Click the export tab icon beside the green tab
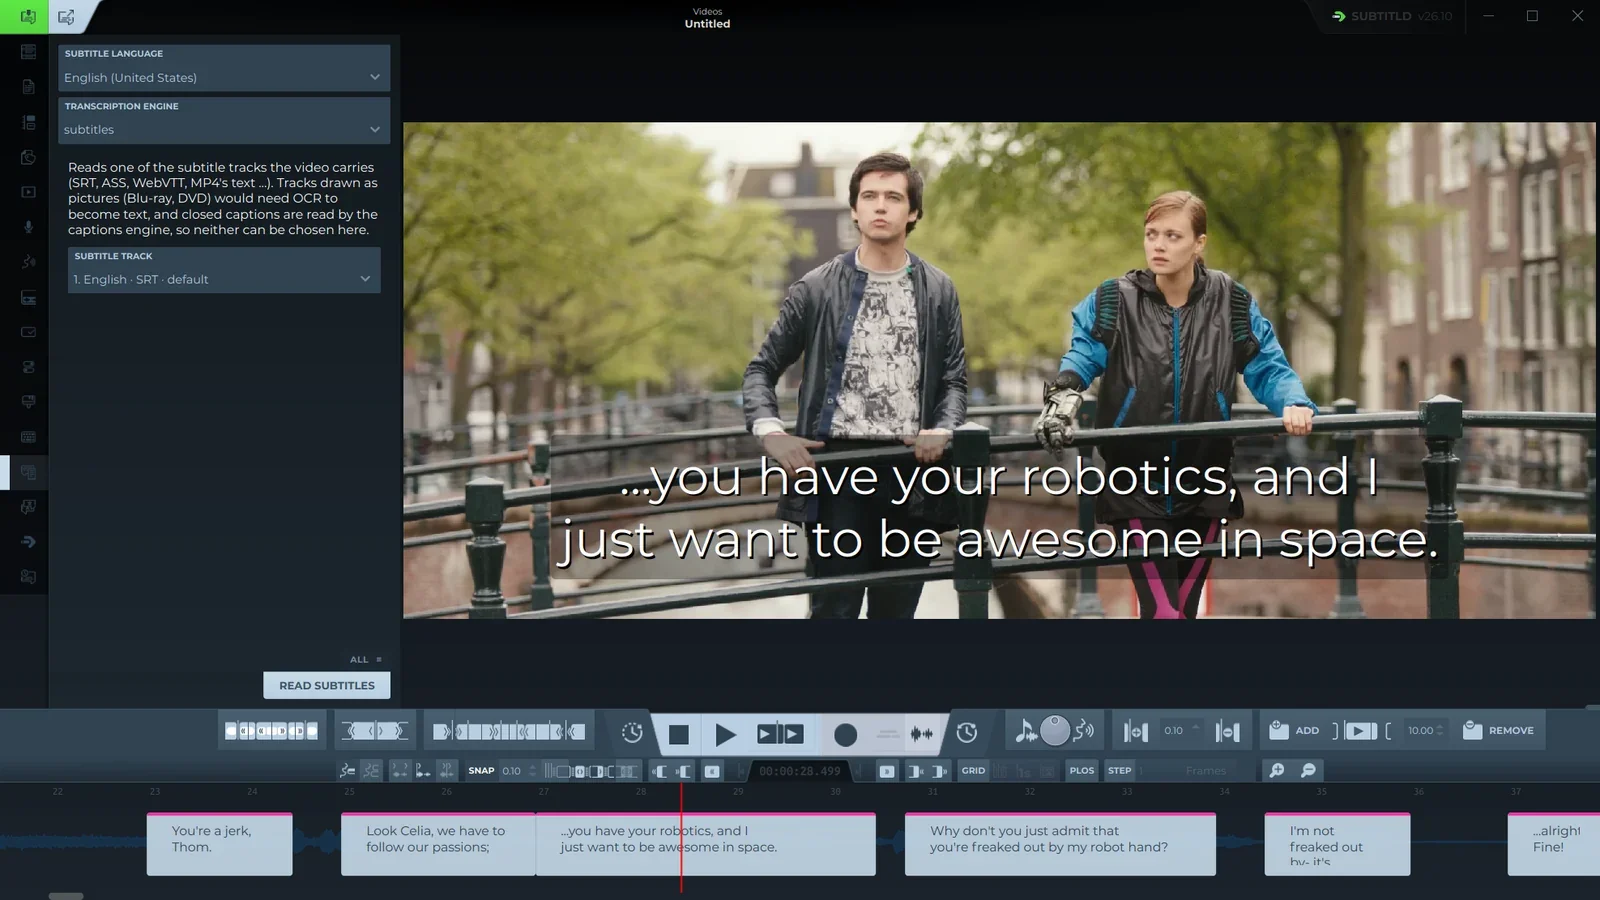Viewport: 1600px width, 900px height. [x=66, y=16]
